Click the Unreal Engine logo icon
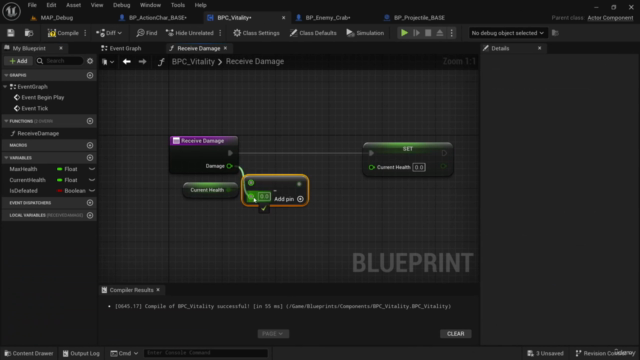Image resolution: width=640 pixels, height=360 pixels. tap(11, 11)
